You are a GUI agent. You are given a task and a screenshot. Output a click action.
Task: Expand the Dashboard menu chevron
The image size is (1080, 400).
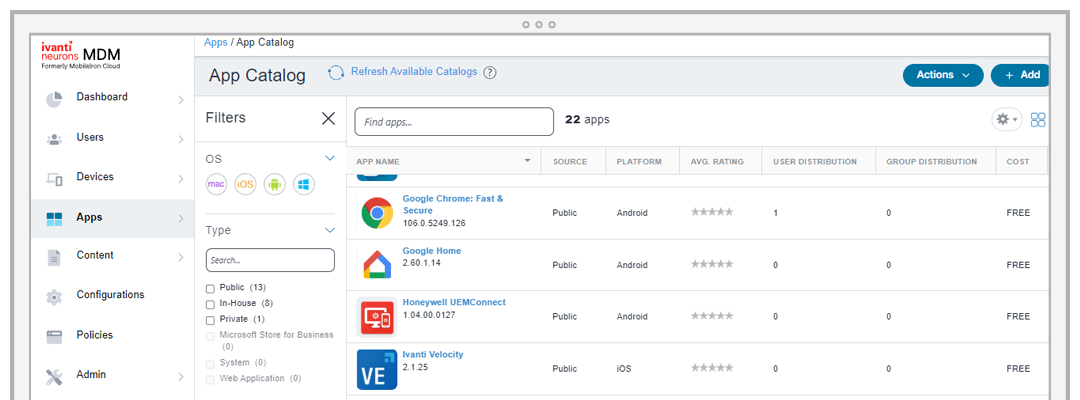click(x=180, y=100)
